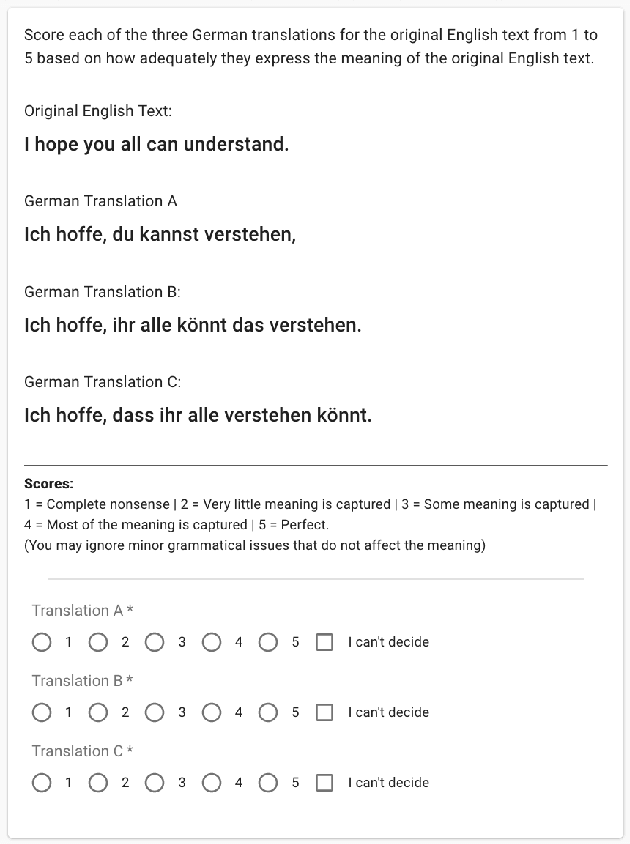Check "I can't decide" for Translation A
The height and width of the screenshot is (844, 630).
tap(324, 642)
